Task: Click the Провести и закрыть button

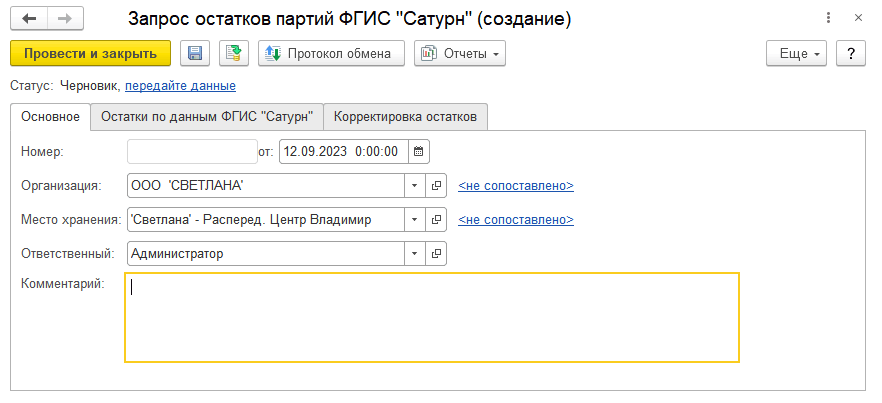Action: tap(90, 53)
